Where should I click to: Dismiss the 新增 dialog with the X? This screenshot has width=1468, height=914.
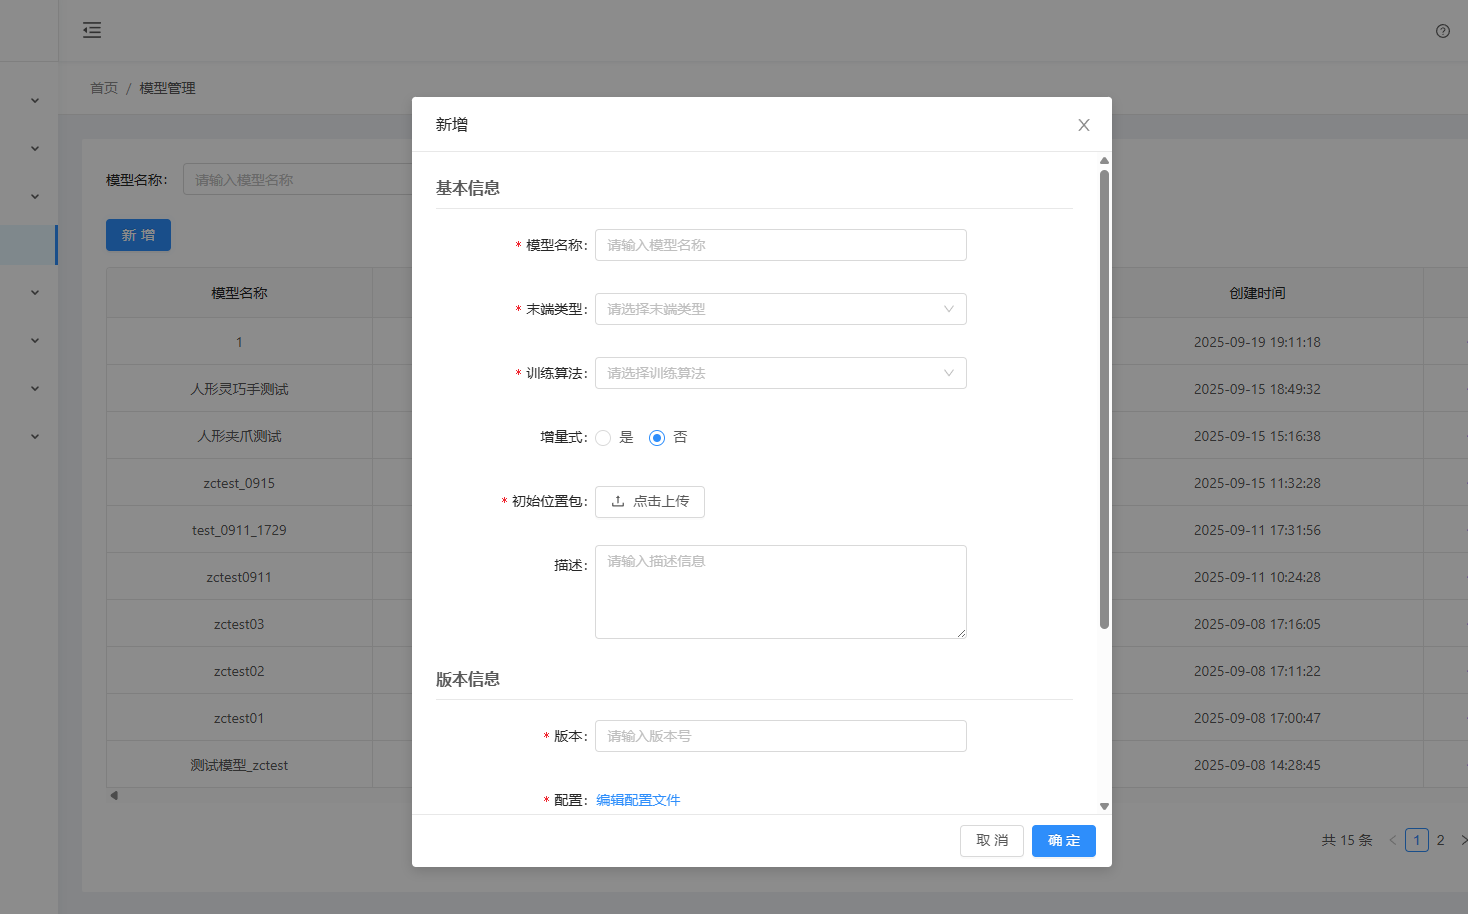point(1083,124)
